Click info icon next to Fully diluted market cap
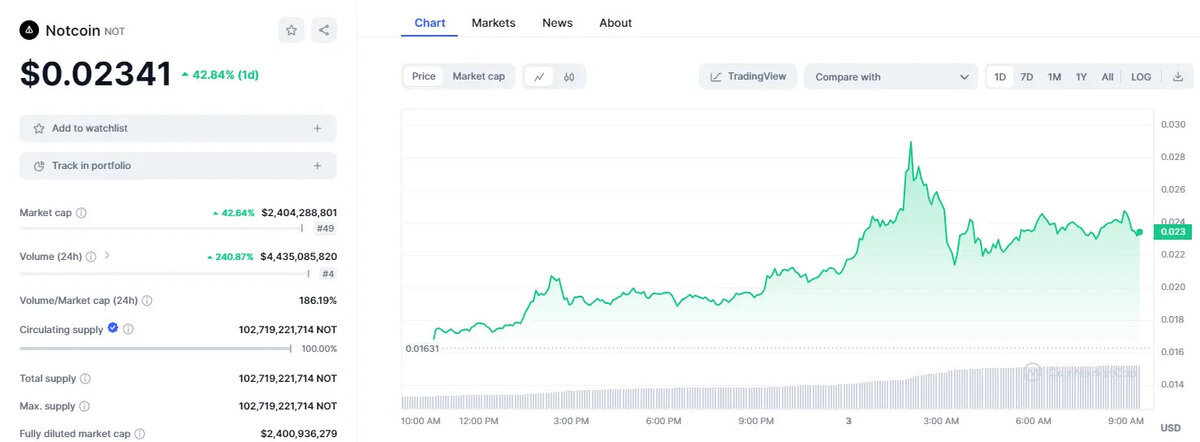The image size is (1200, 442). pyautogui.click(x=139, y=434)
